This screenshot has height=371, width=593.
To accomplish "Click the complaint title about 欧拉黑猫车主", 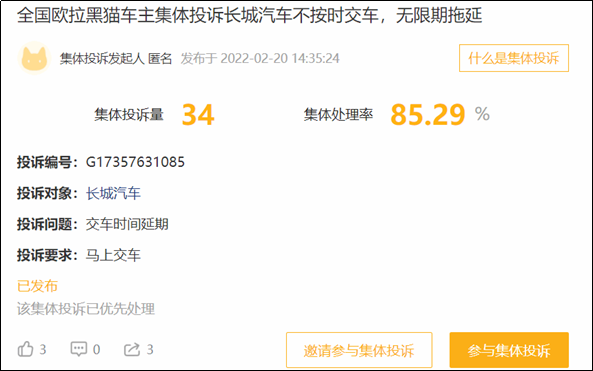I will click(x=250, y=16).
